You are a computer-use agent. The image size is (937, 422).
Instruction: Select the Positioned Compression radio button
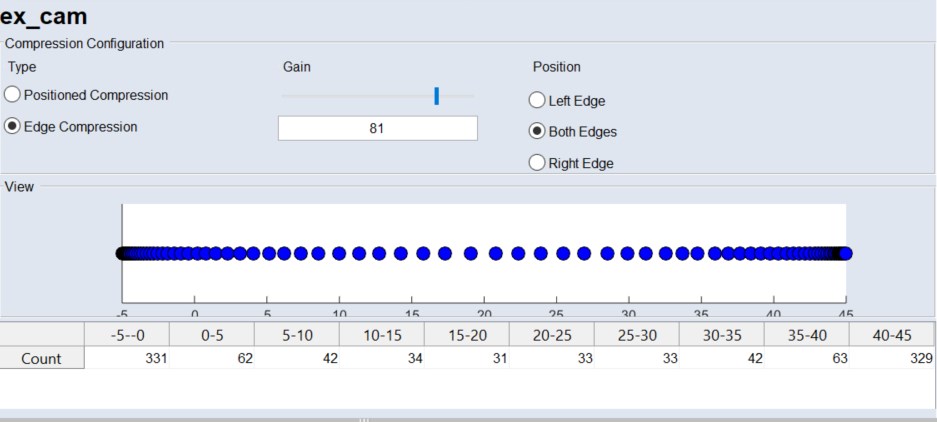point(13,95)
